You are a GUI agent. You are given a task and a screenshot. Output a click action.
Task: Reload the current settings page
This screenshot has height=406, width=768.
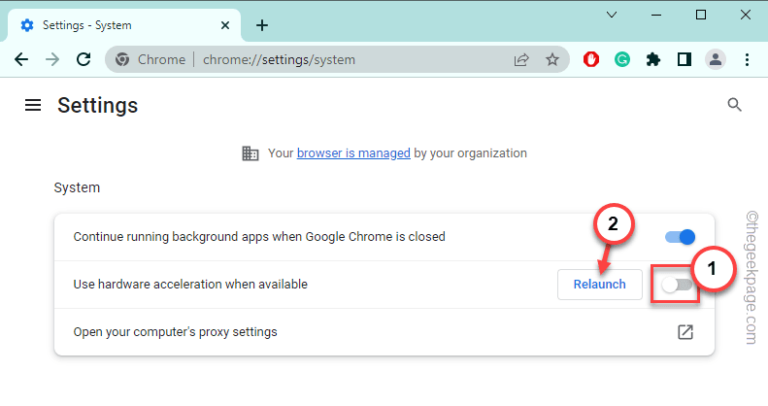(83, 60)
